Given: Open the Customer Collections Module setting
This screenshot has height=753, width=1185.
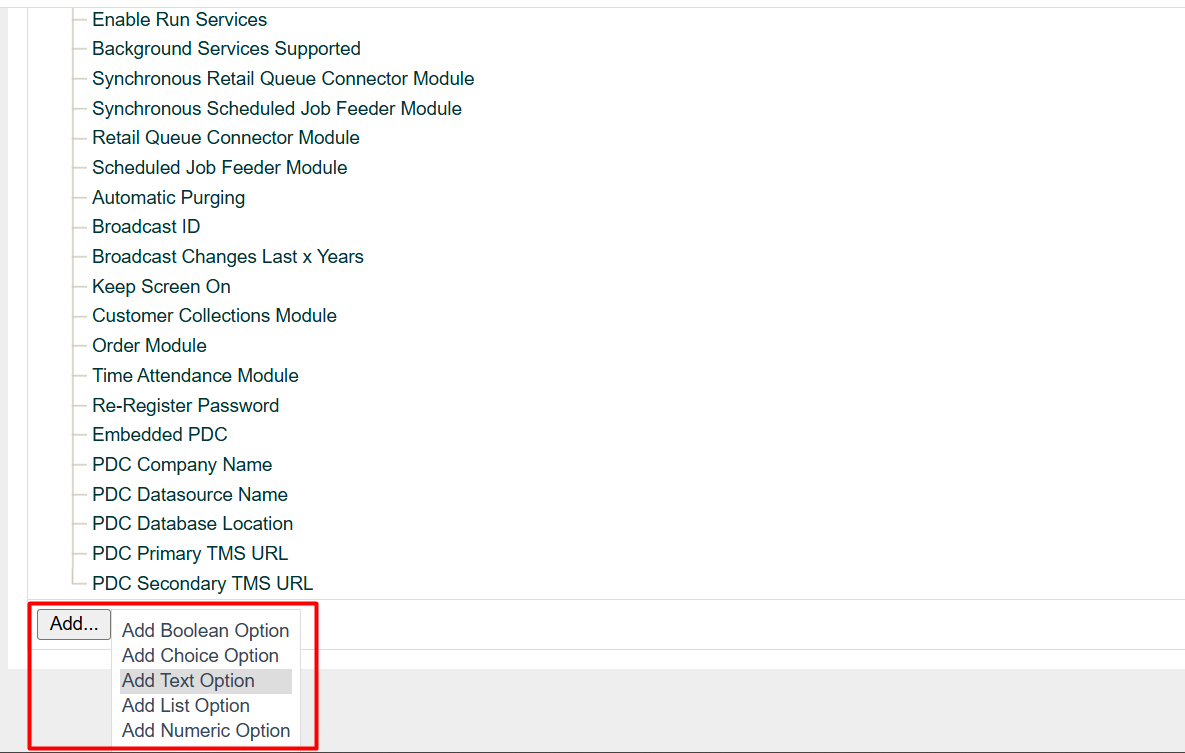Looking at the screenshot, I should point(214,315).
